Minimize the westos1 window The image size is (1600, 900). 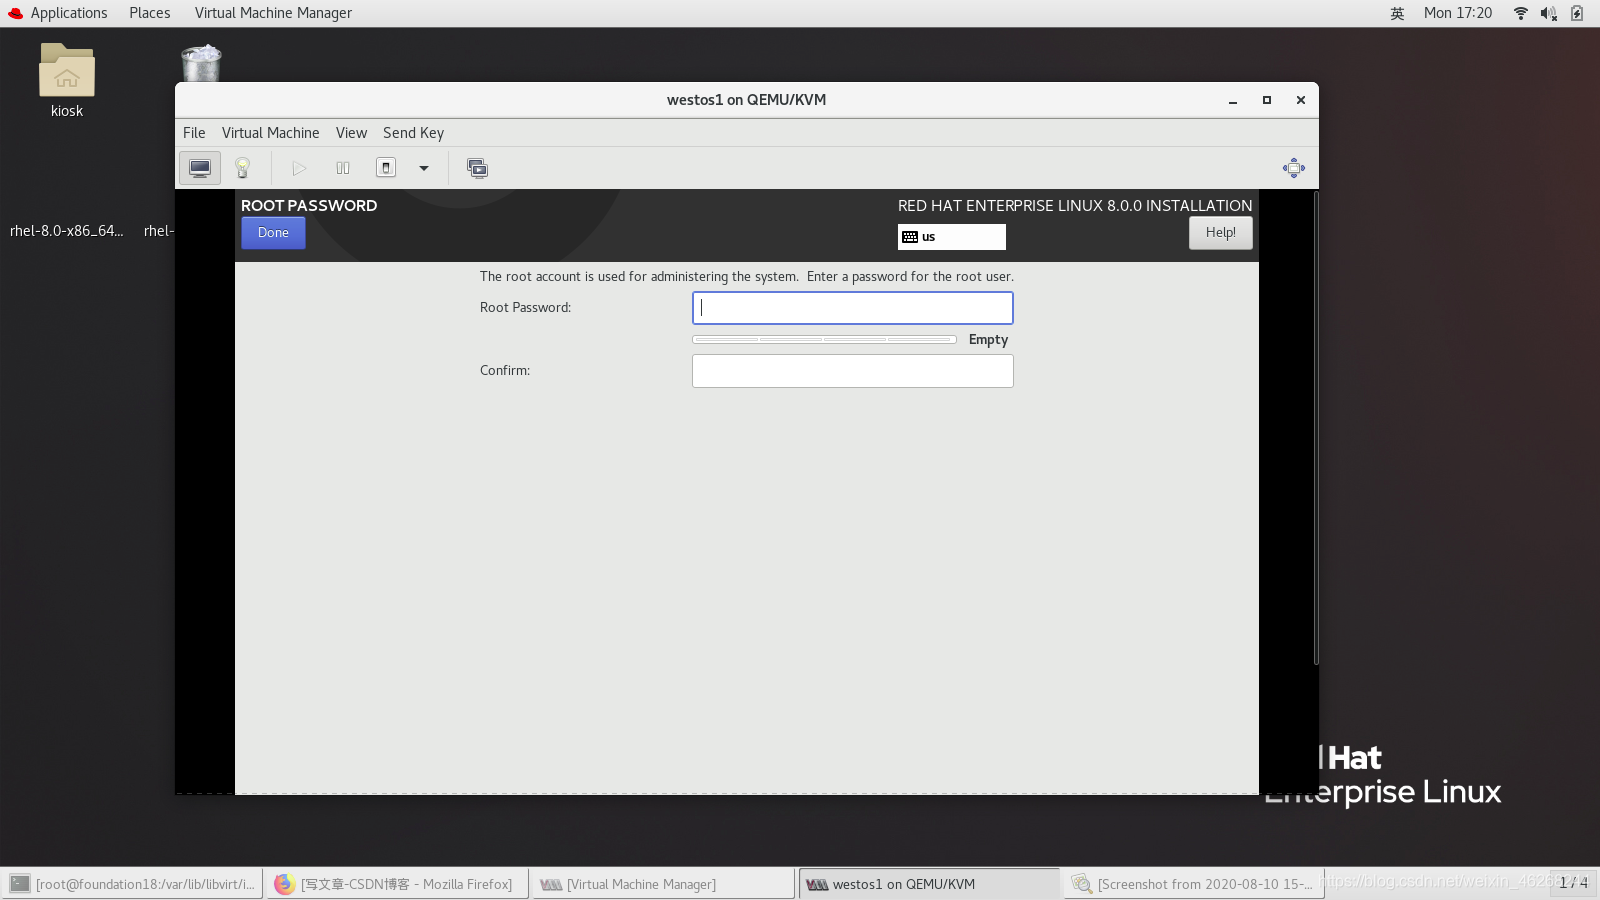tap(1233, 100)
